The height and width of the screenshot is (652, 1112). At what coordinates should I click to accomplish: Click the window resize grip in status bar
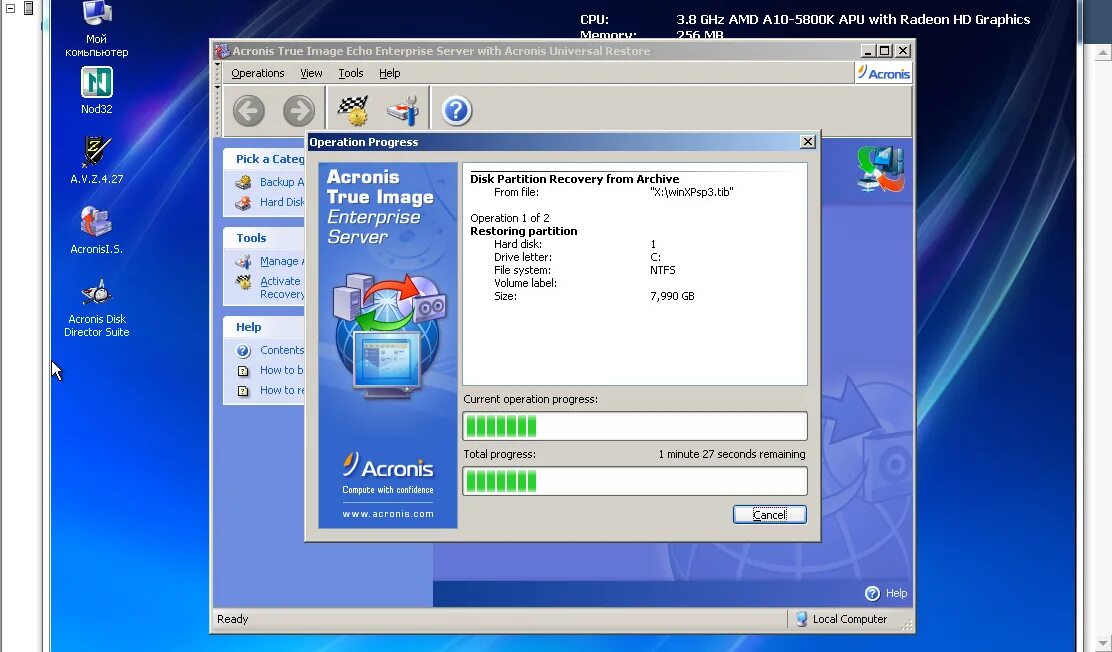(x=906, y=624)
